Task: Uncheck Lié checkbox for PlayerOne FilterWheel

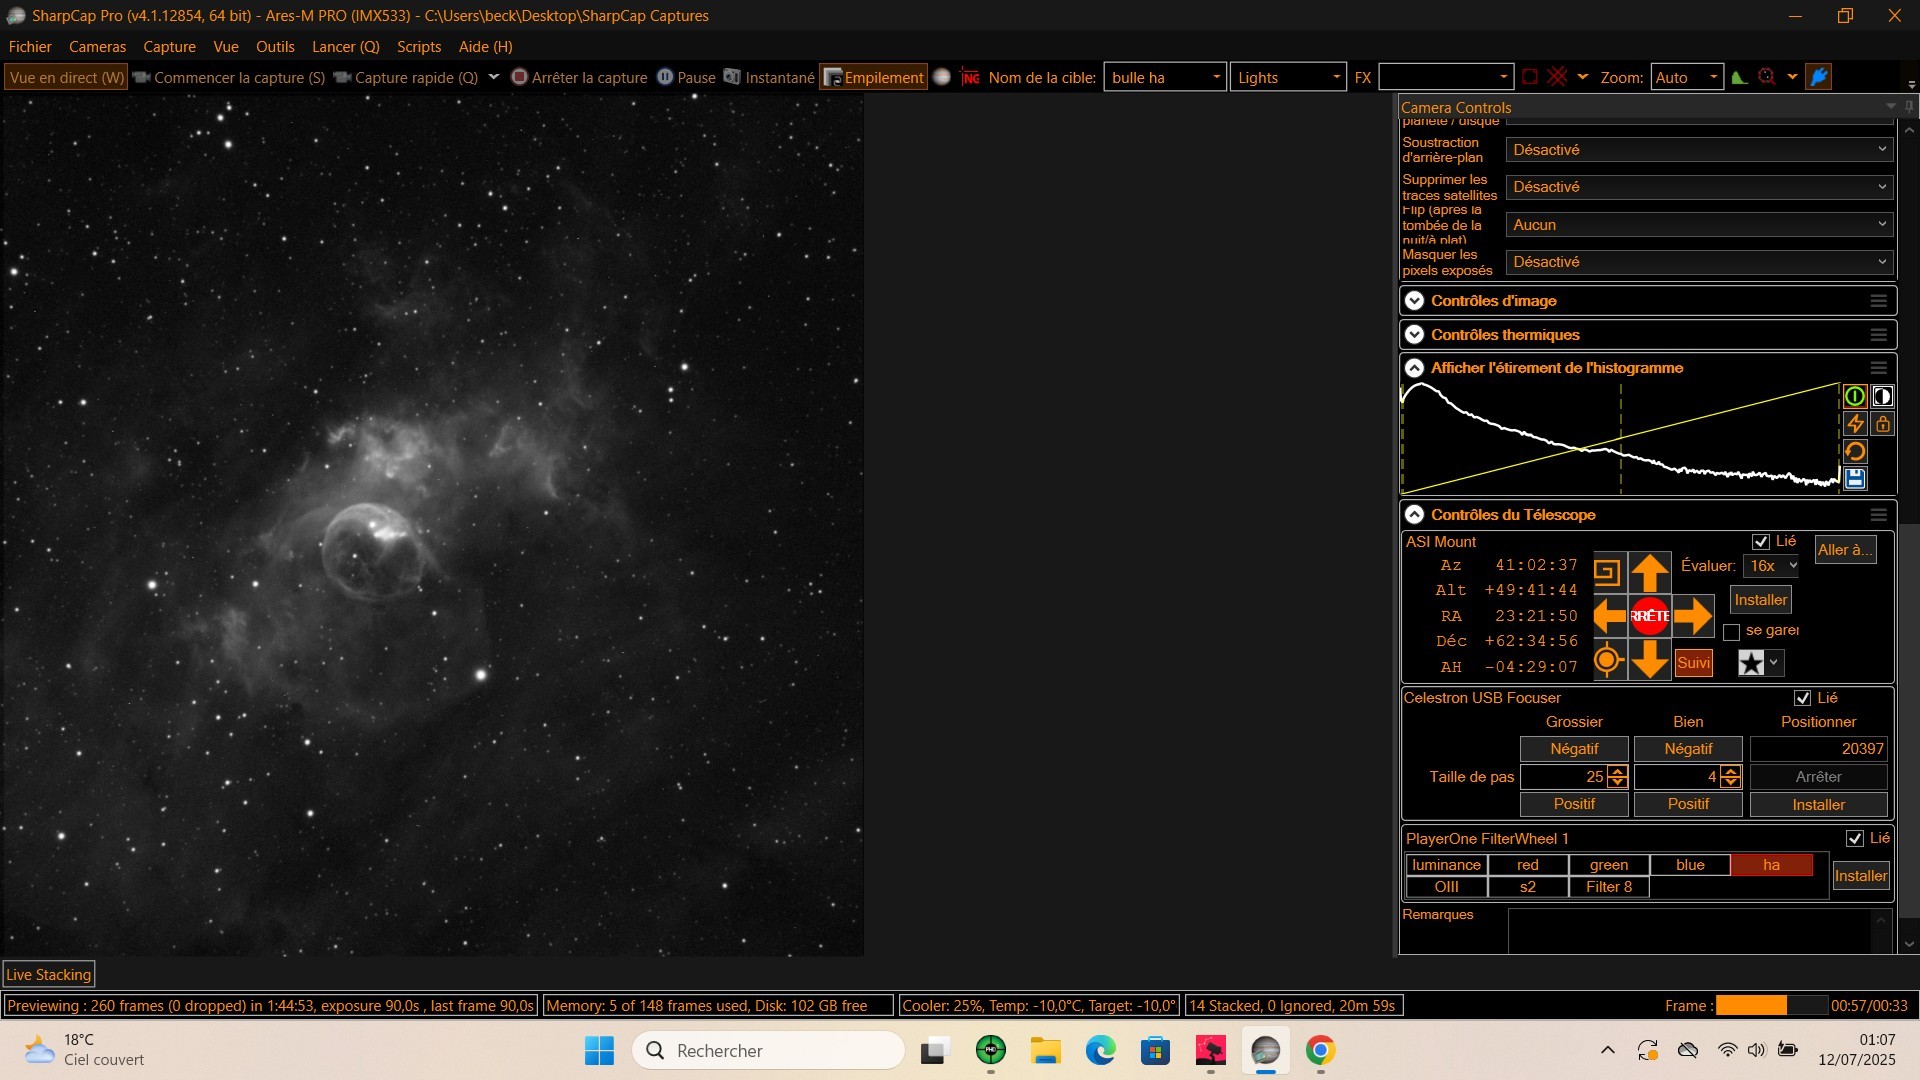Action: pos(1855,838)
